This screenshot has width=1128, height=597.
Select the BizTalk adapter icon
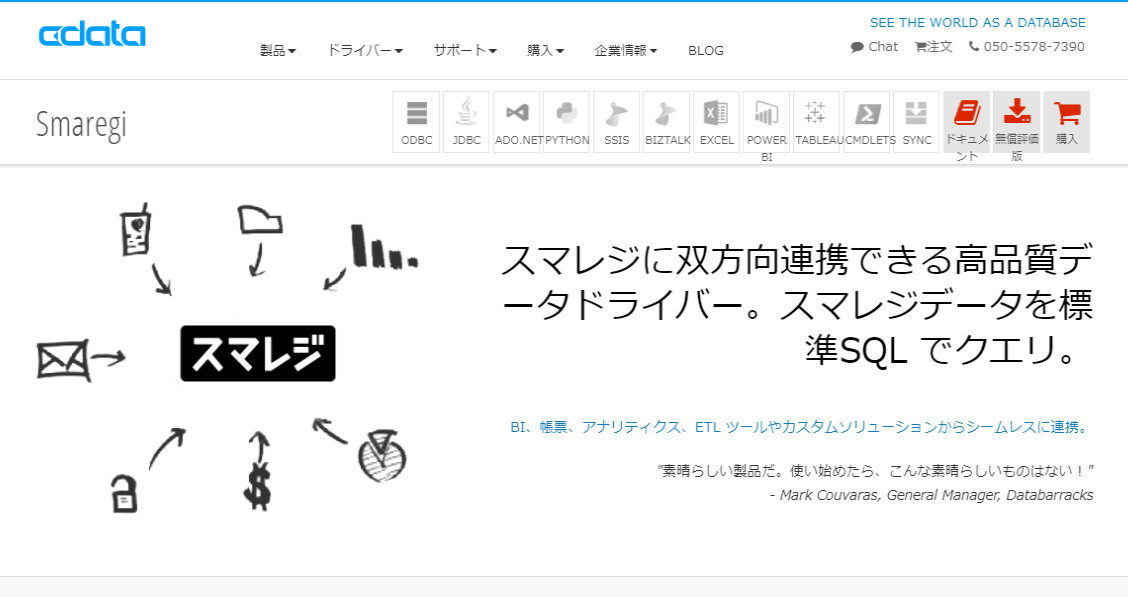[666, 122]
